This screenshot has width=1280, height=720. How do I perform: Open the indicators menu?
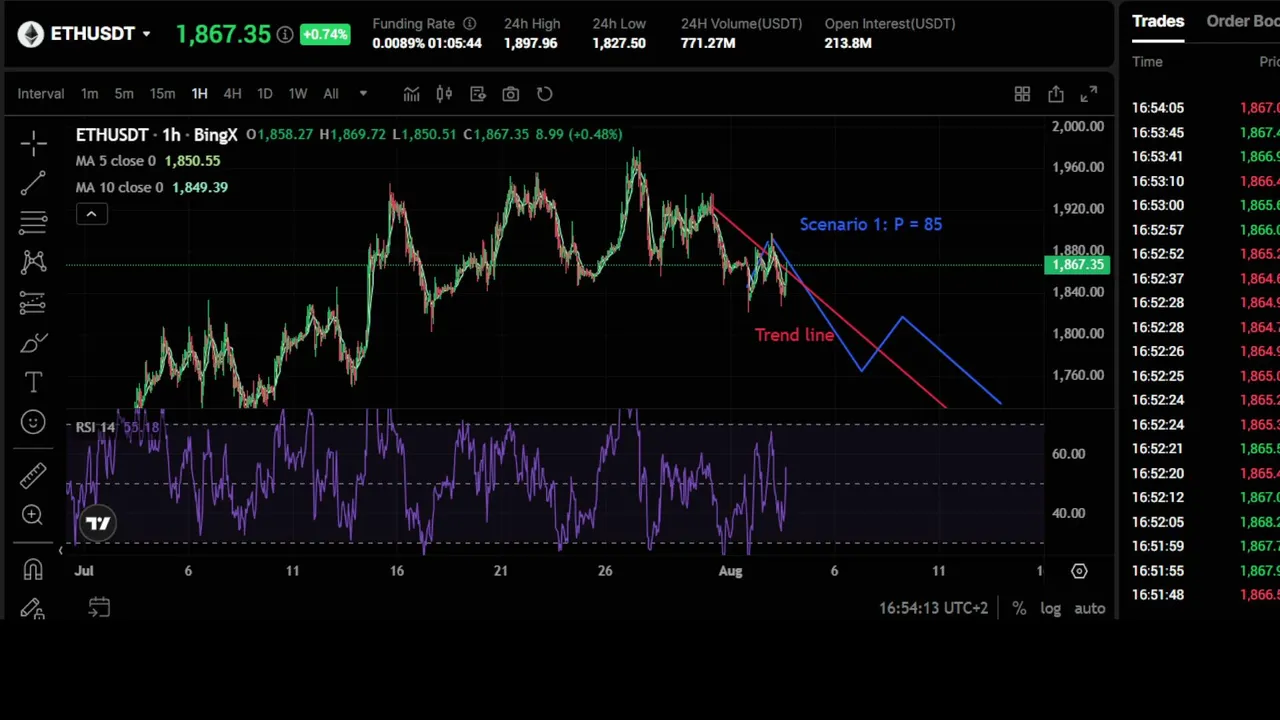click(x=411, y=94)
